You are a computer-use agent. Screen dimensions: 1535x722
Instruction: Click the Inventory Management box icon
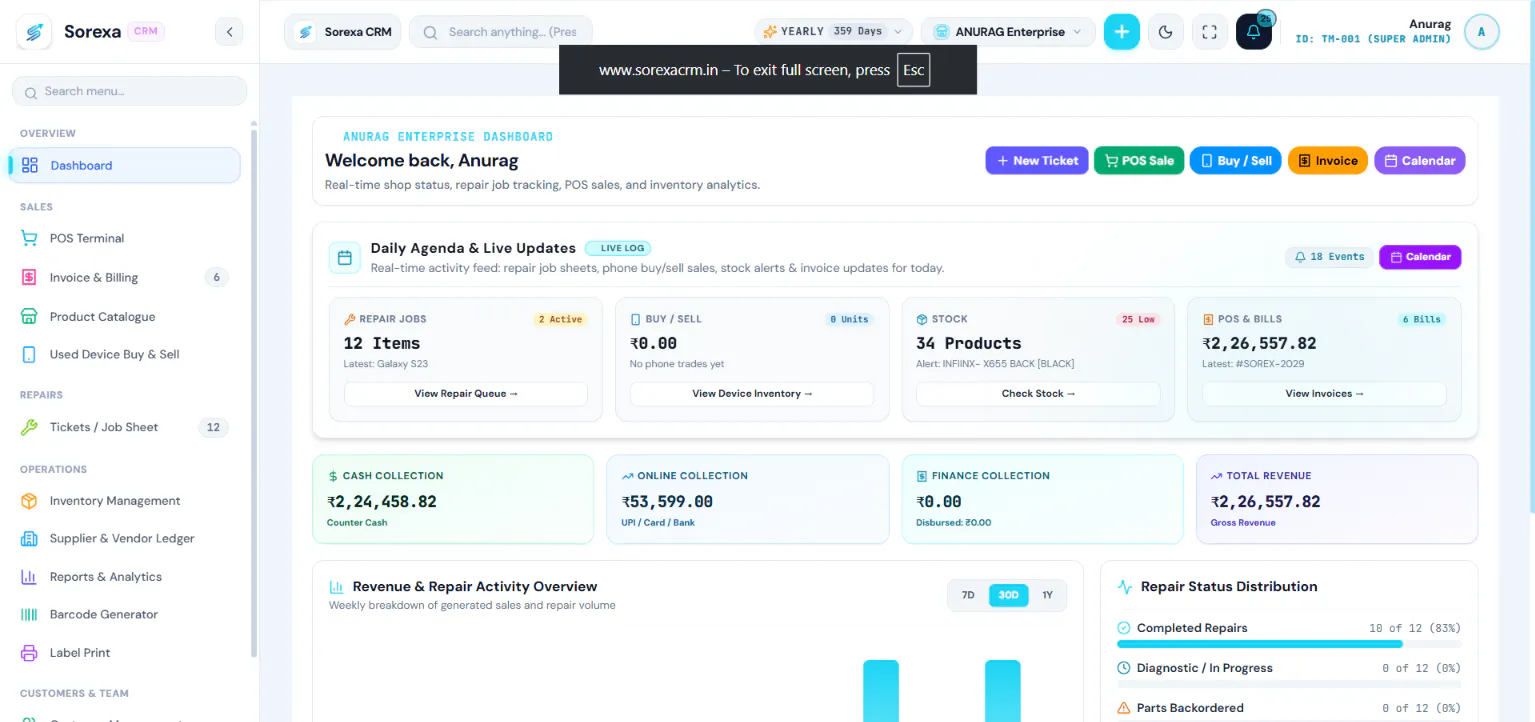coord(30,501)
